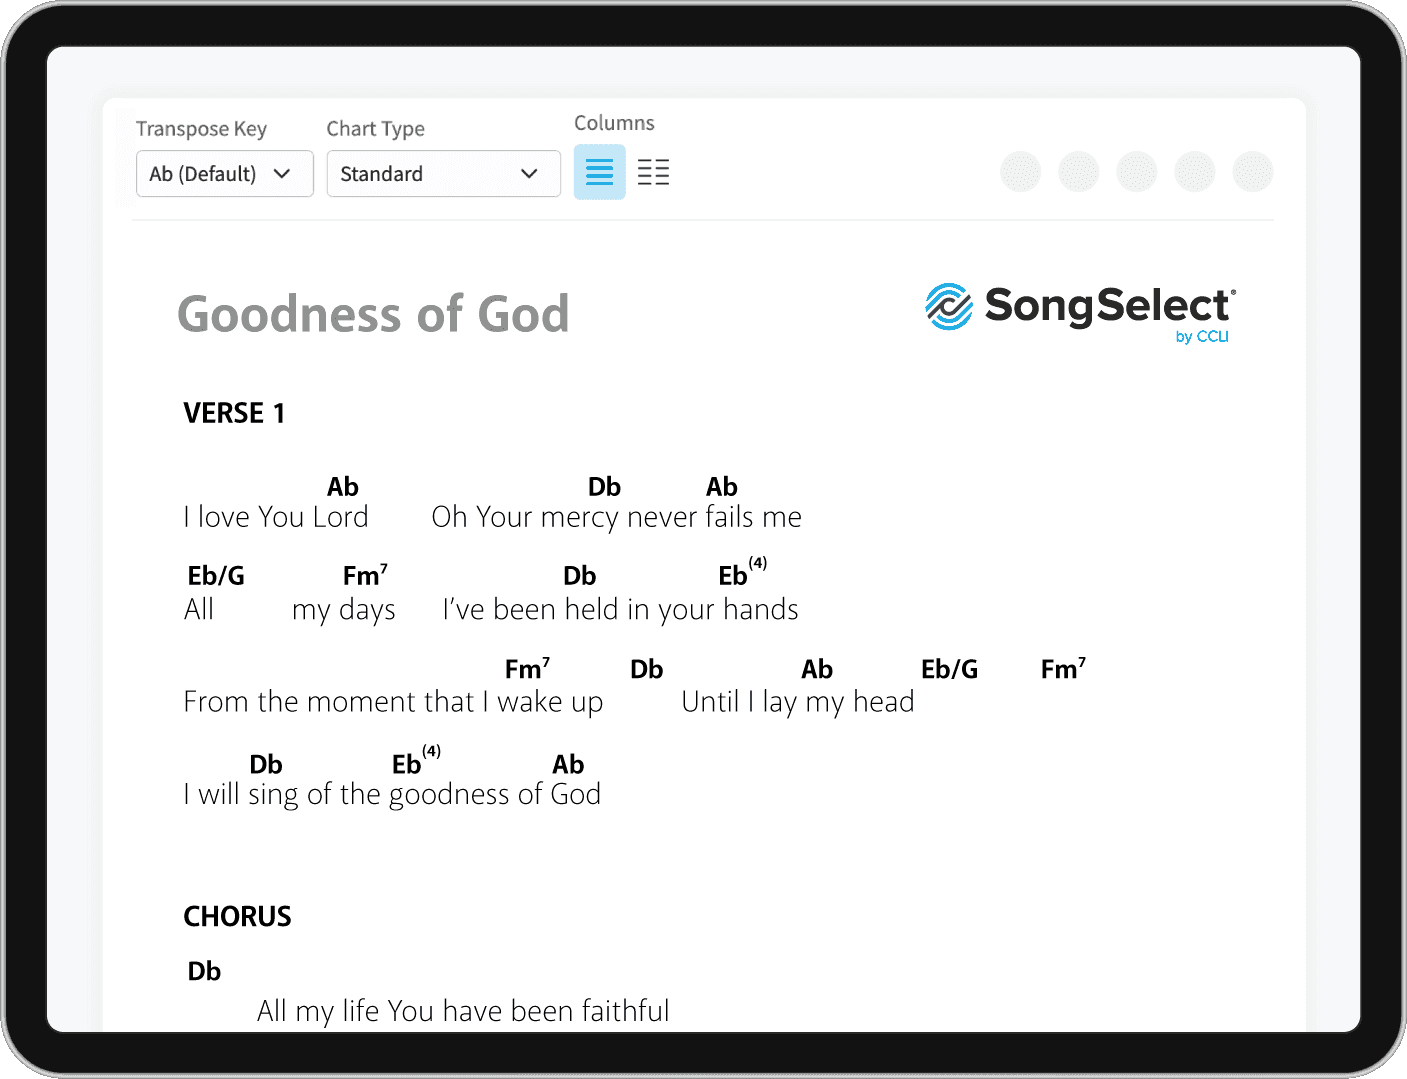Click the lyric 'I will sing of the goodness of God'
1407x1079 pixels.
[x=391, y=793]
